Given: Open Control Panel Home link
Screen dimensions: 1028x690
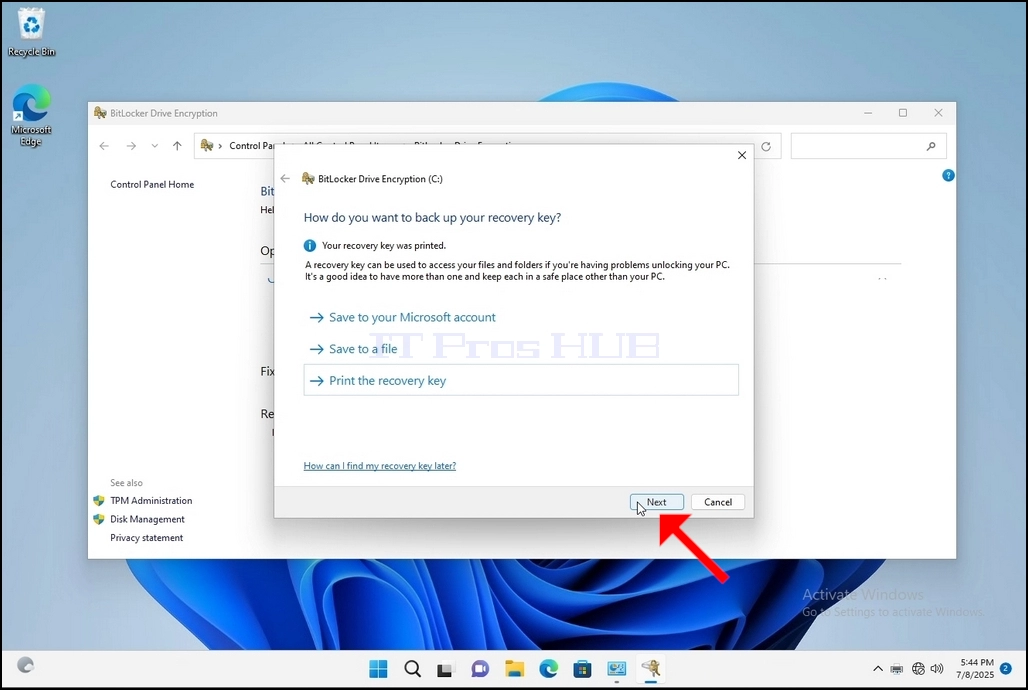Looking at the screenshot, I should point(152,184).
